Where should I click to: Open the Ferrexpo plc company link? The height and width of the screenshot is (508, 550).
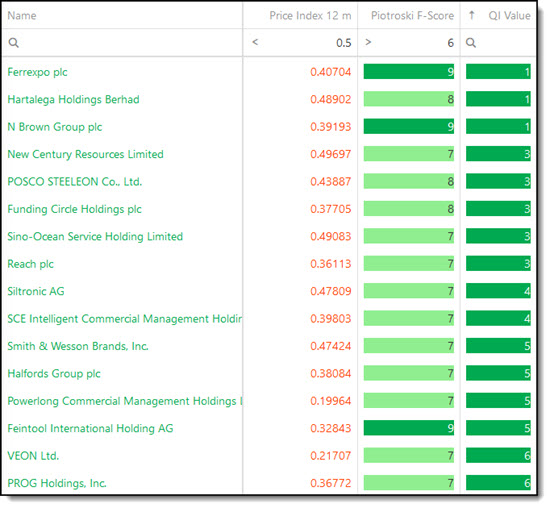[x=37, y=72]
